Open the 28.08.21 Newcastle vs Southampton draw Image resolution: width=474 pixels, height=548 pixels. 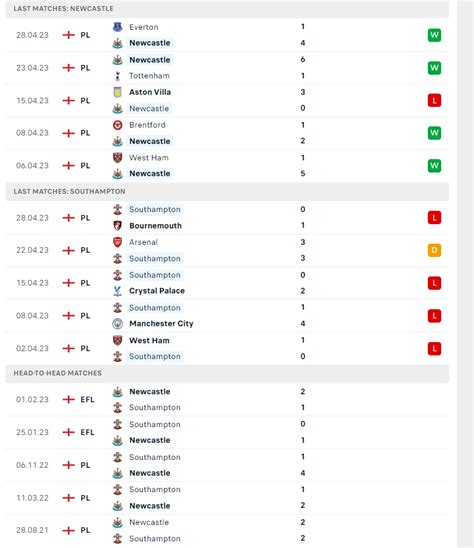pyautogui.click(x=227, y=531)
